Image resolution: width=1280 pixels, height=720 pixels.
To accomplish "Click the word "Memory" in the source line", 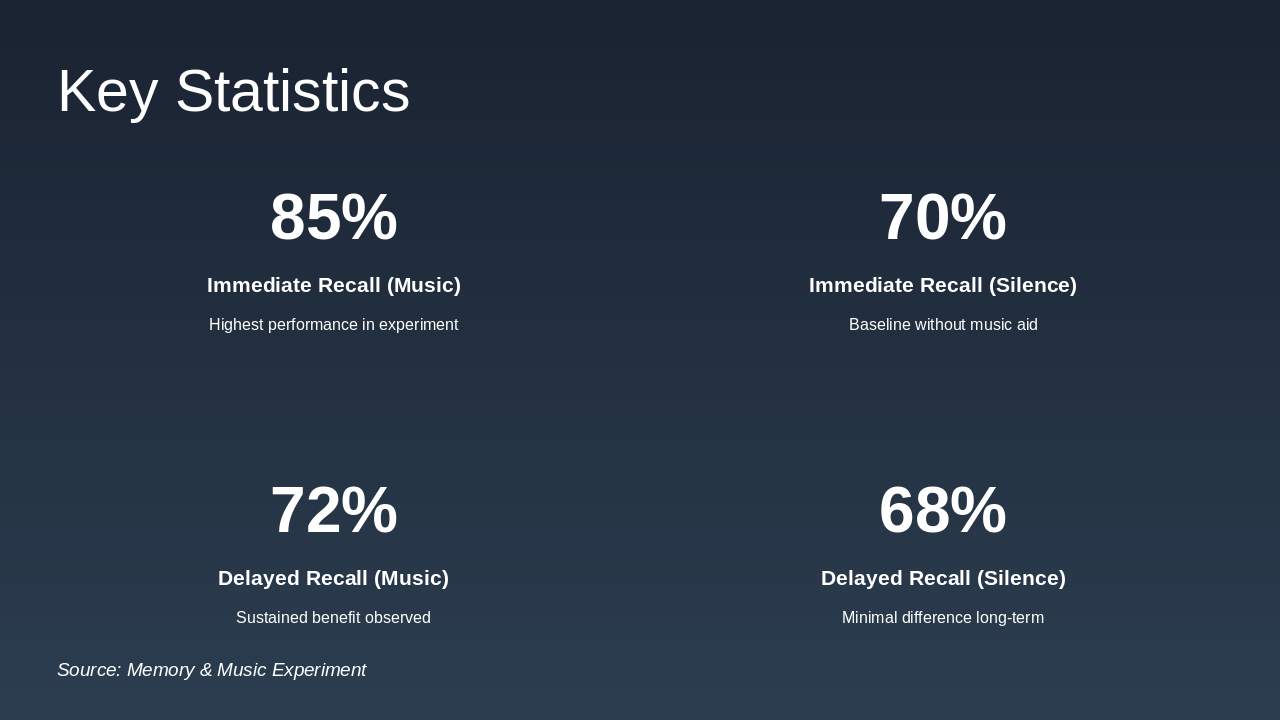I will (160, 670).
